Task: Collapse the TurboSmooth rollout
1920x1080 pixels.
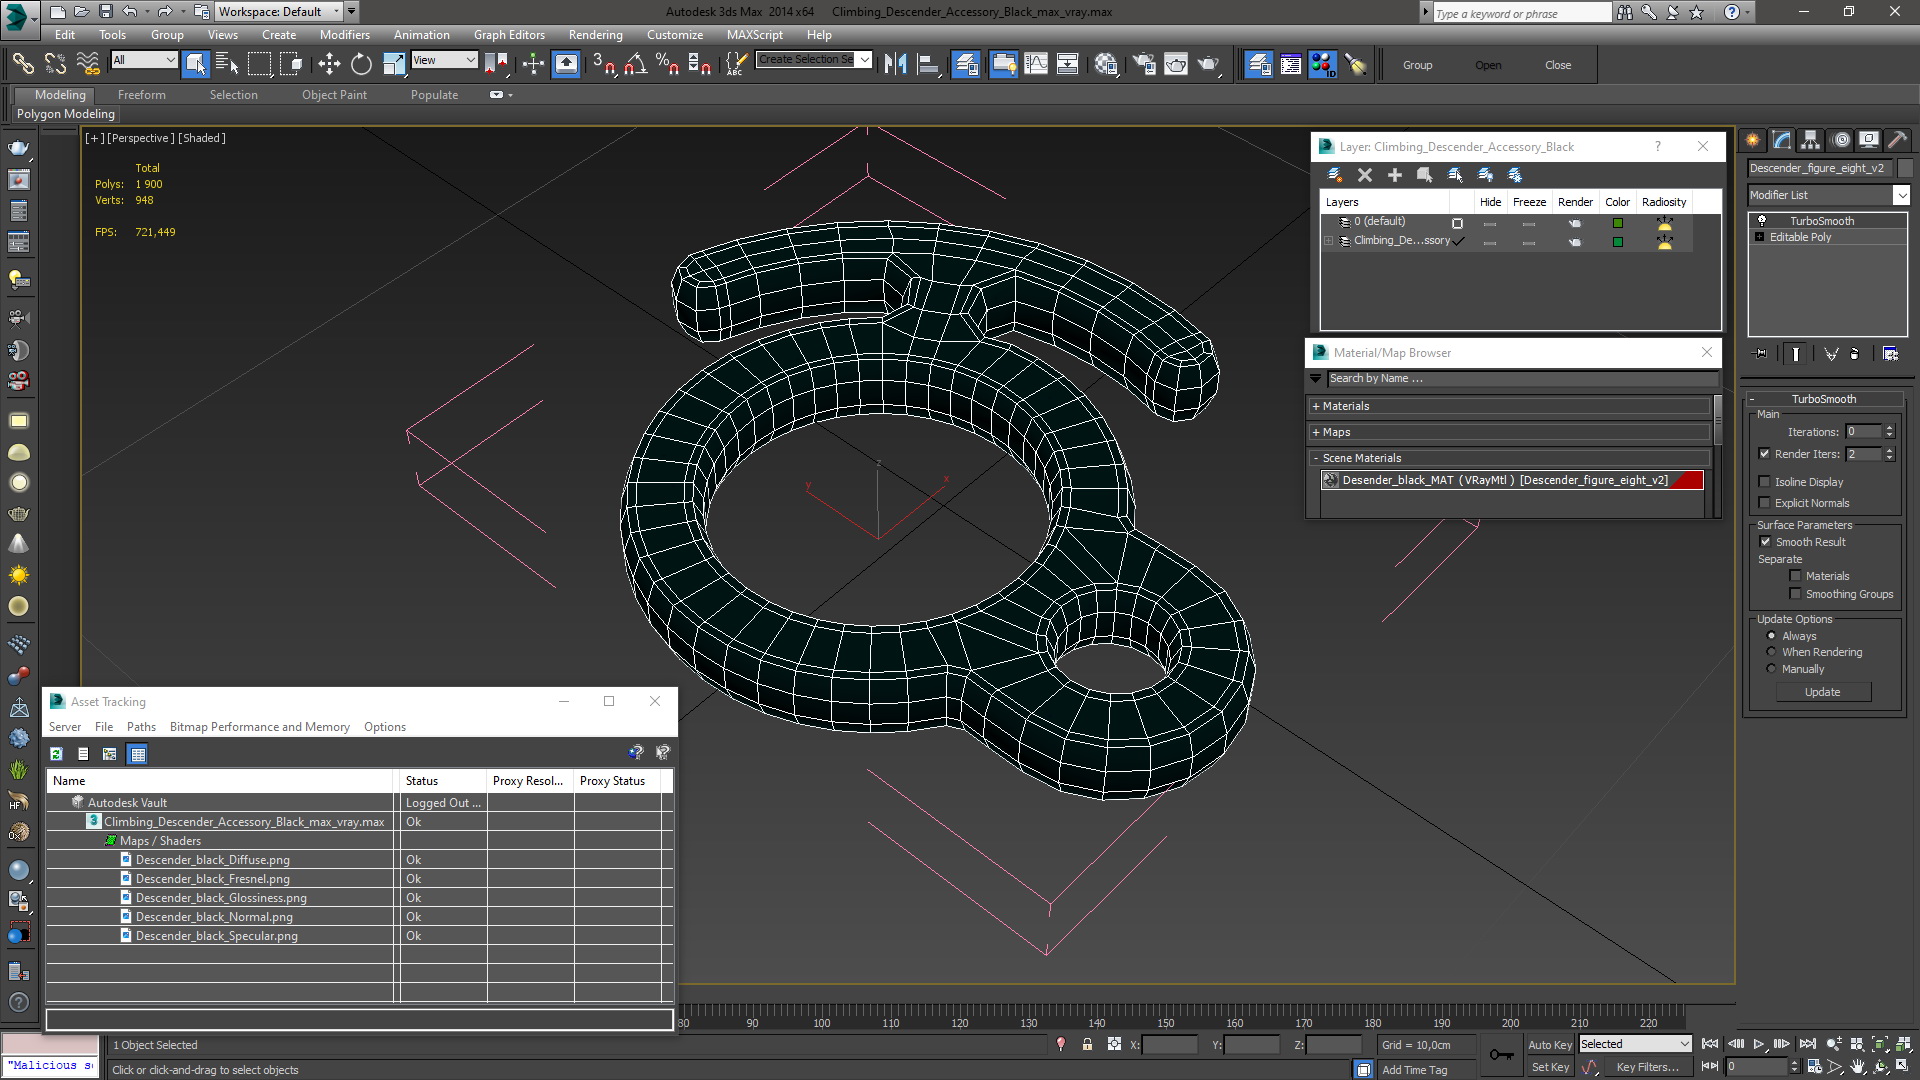Action: point(1824,399)
